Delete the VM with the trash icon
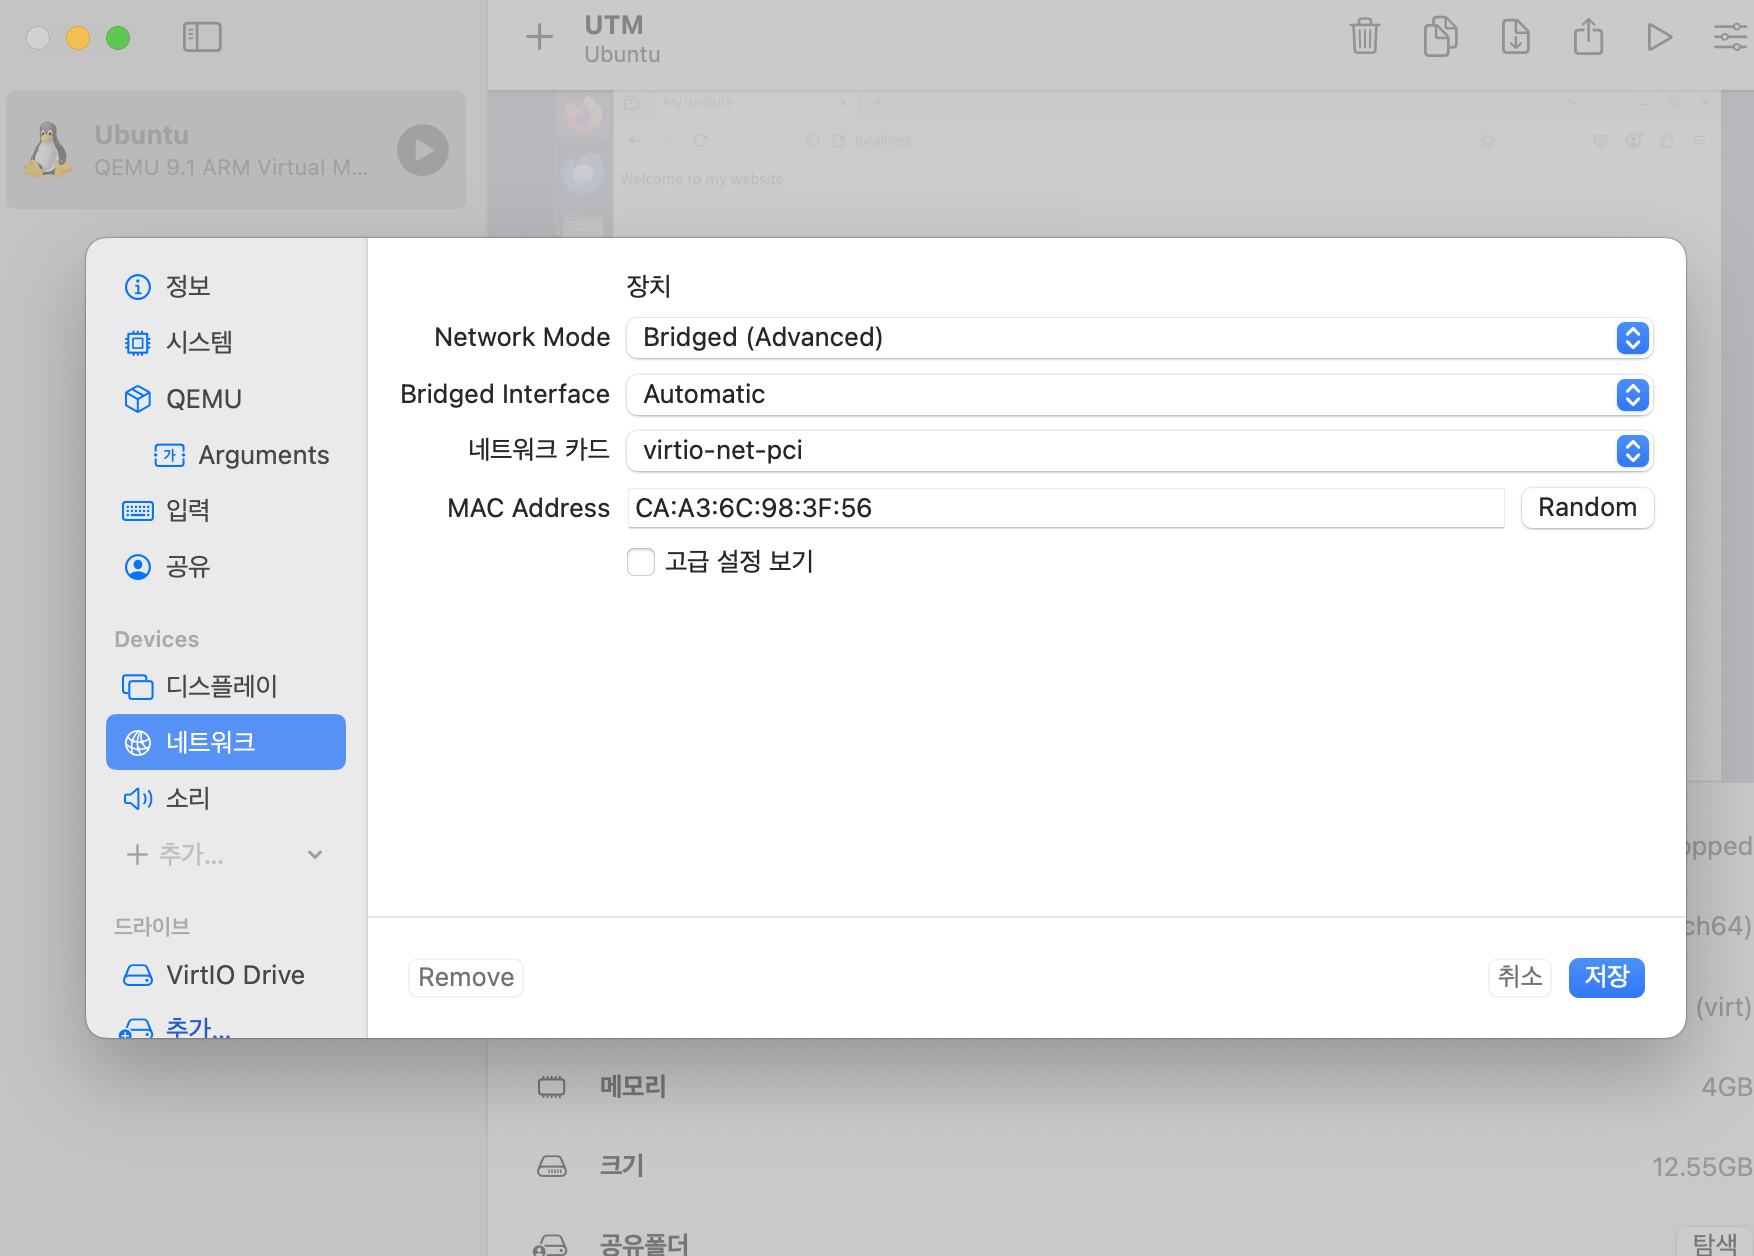Screen dimensions: 1754x1256 [1364, 37]
